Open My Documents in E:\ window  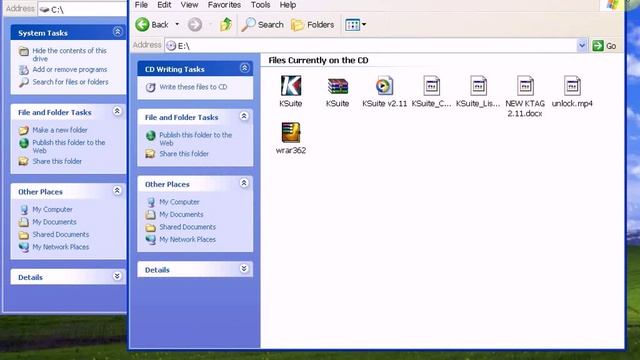coord(181,214)
